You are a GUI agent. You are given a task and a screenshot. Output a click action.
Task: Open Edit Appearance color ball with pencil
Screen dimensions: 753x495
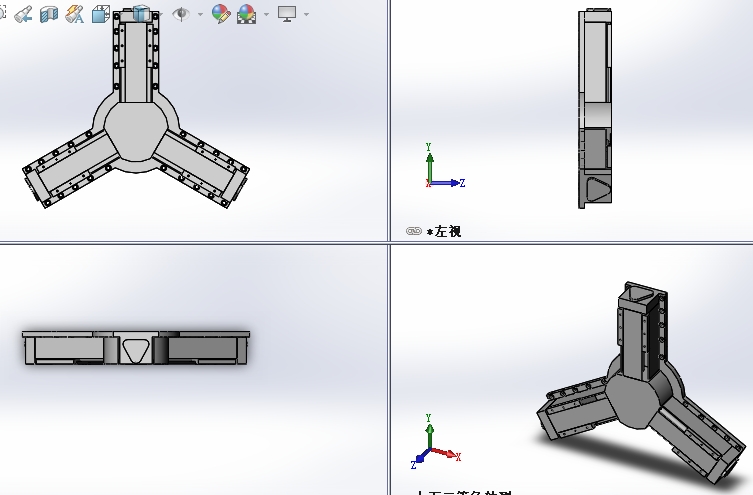221,14
